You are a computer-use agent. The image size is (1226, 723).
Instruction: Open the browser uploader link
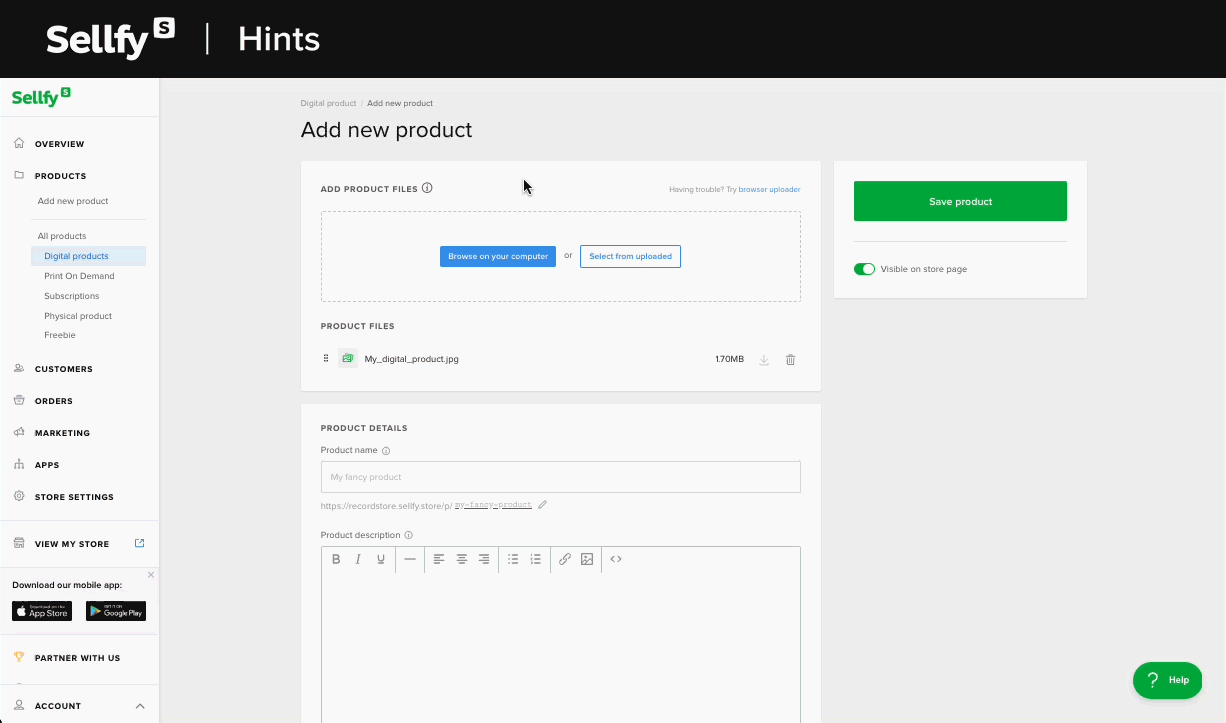click(x=769, y=189)
